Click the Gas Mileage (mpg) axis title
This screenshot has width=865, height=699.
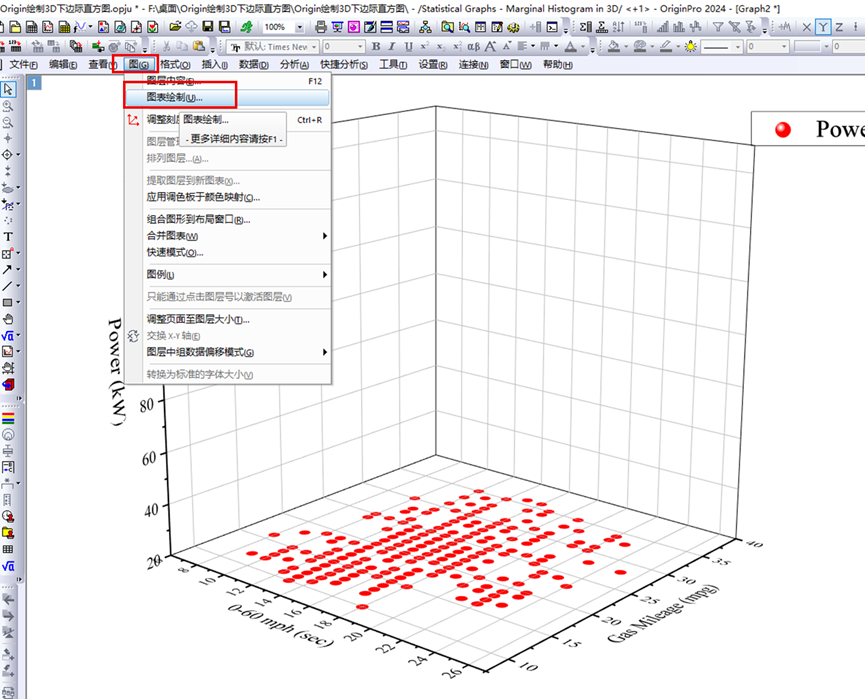(663, 613)
